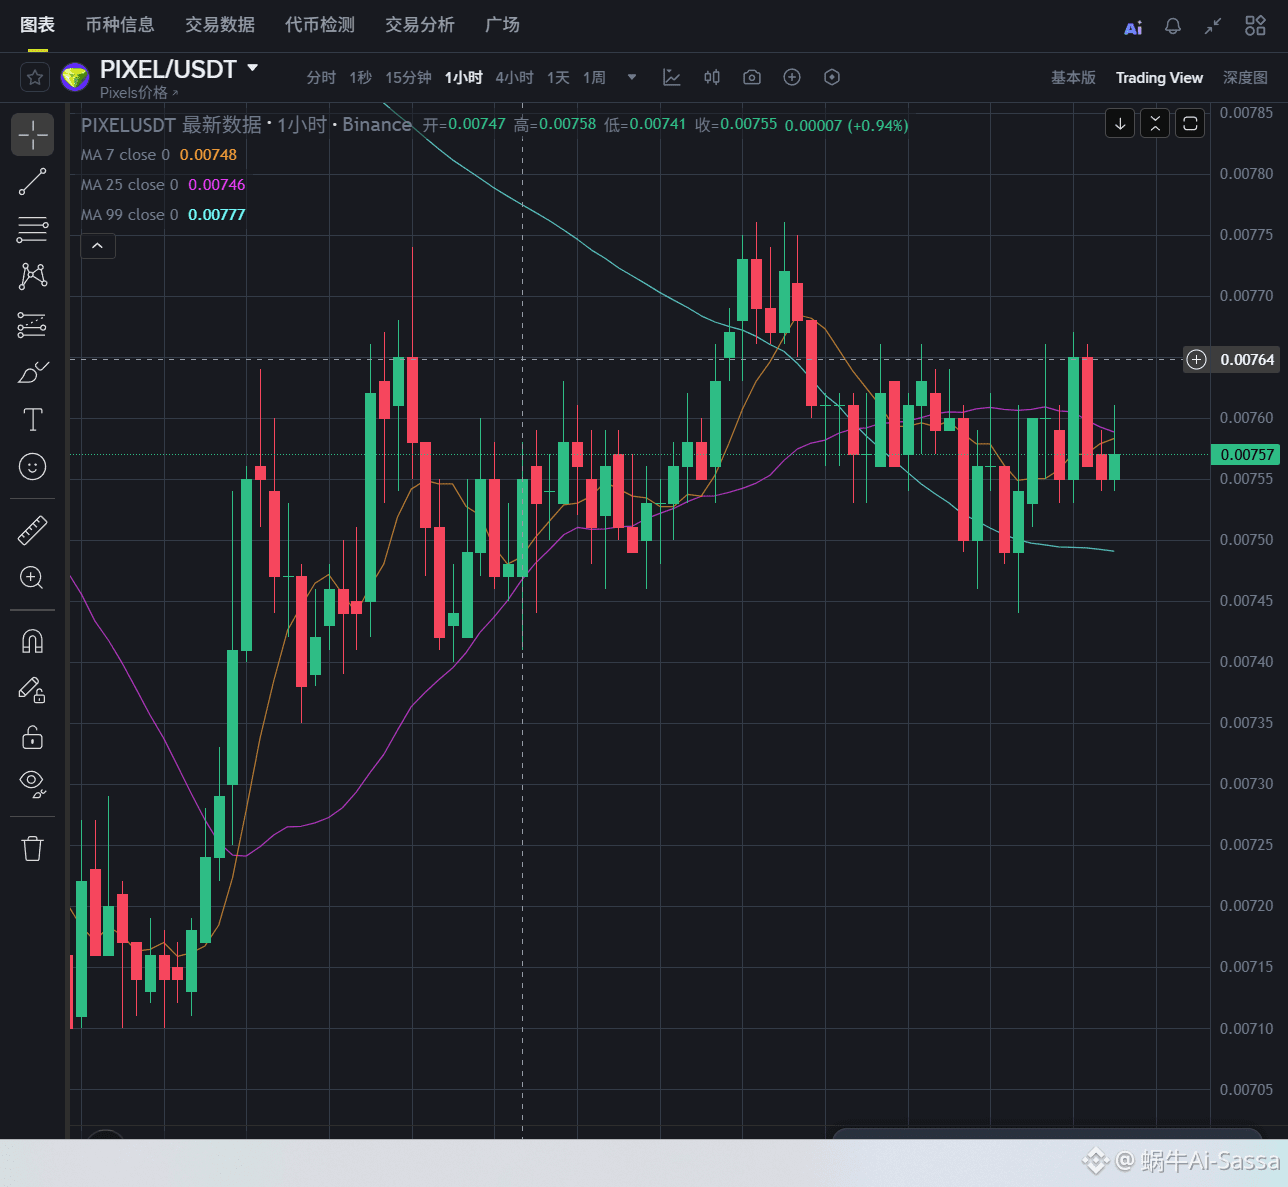The height and width of the screenshot is (1187, 1288).
Task: Collapse the indicator legend chevron
Action: coord(98,245)
